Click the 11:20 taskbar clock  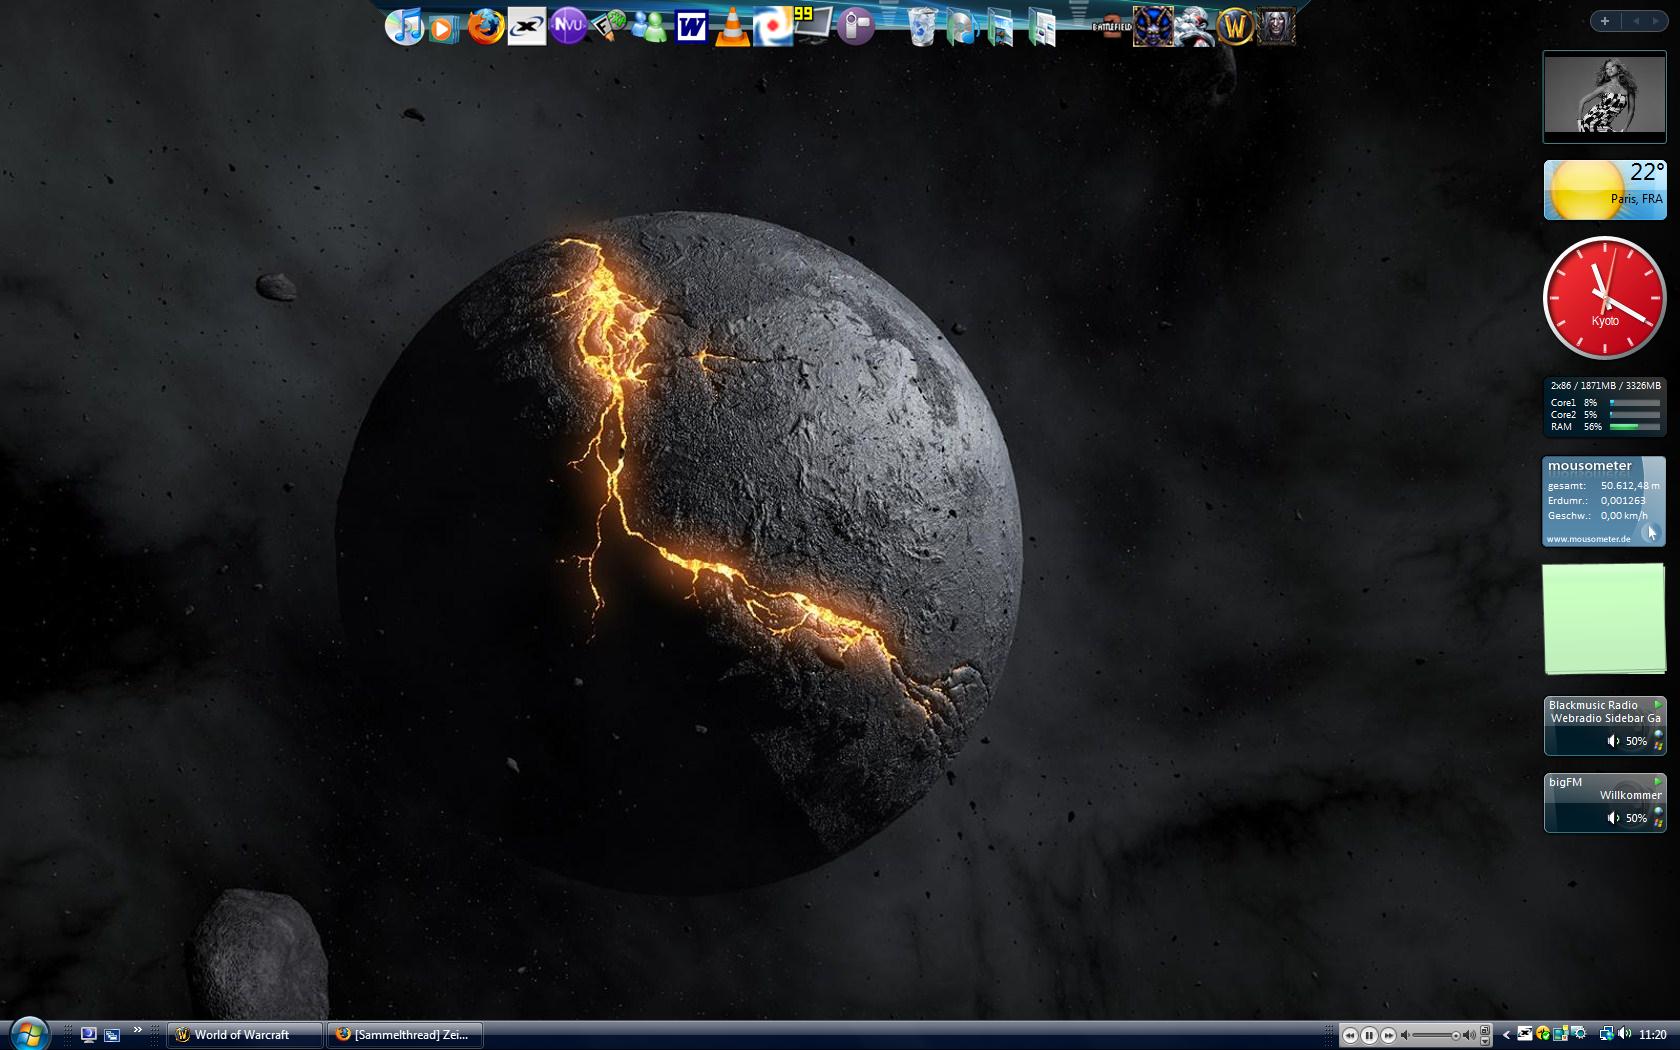coord(1653,1035)
